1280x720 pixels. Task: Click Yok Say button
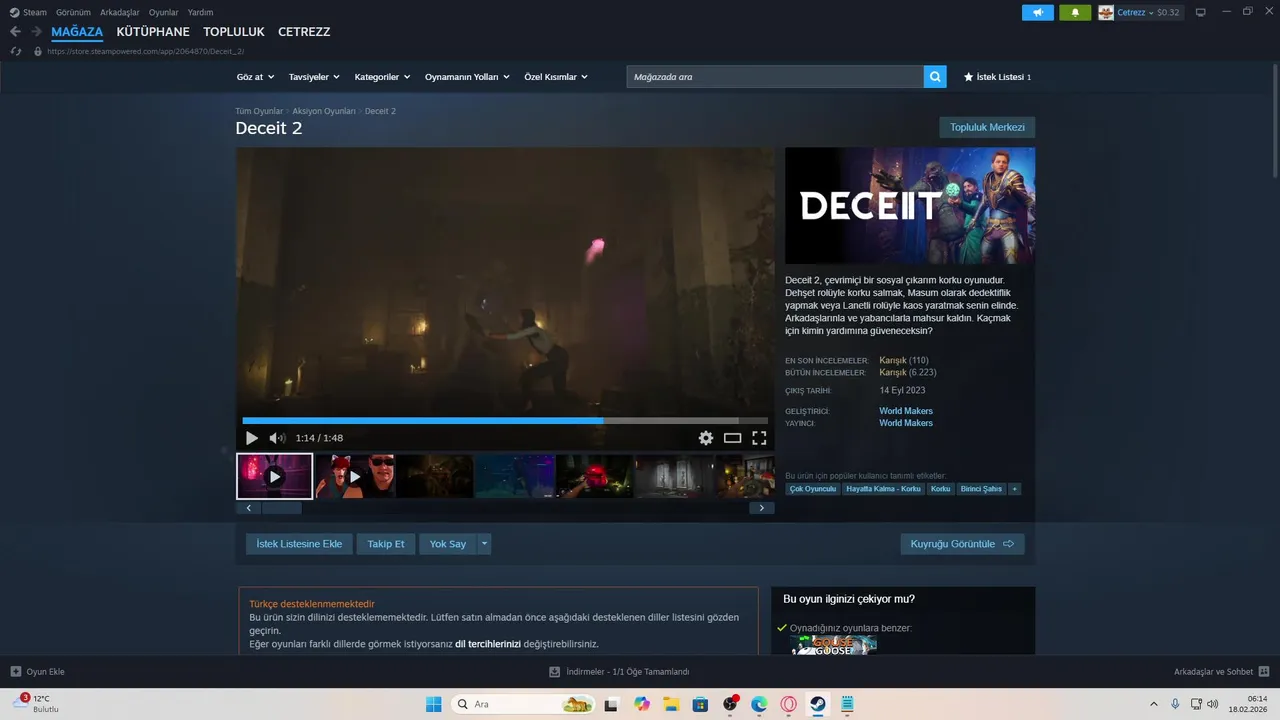[x=448, y=544]
